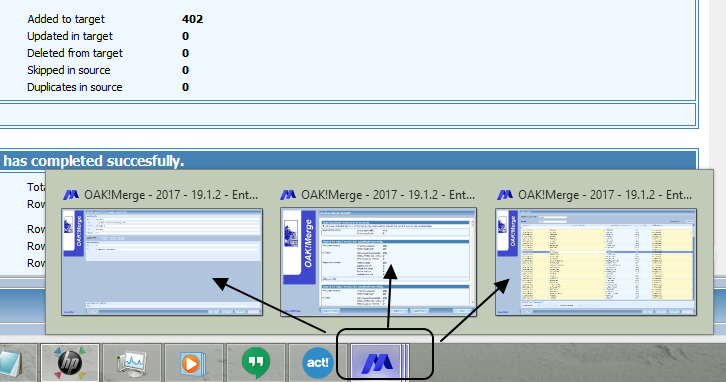Screen dimensions: 726x382
Task: Open the green Hangouts taskbar icon
Action: click(256, 363)
